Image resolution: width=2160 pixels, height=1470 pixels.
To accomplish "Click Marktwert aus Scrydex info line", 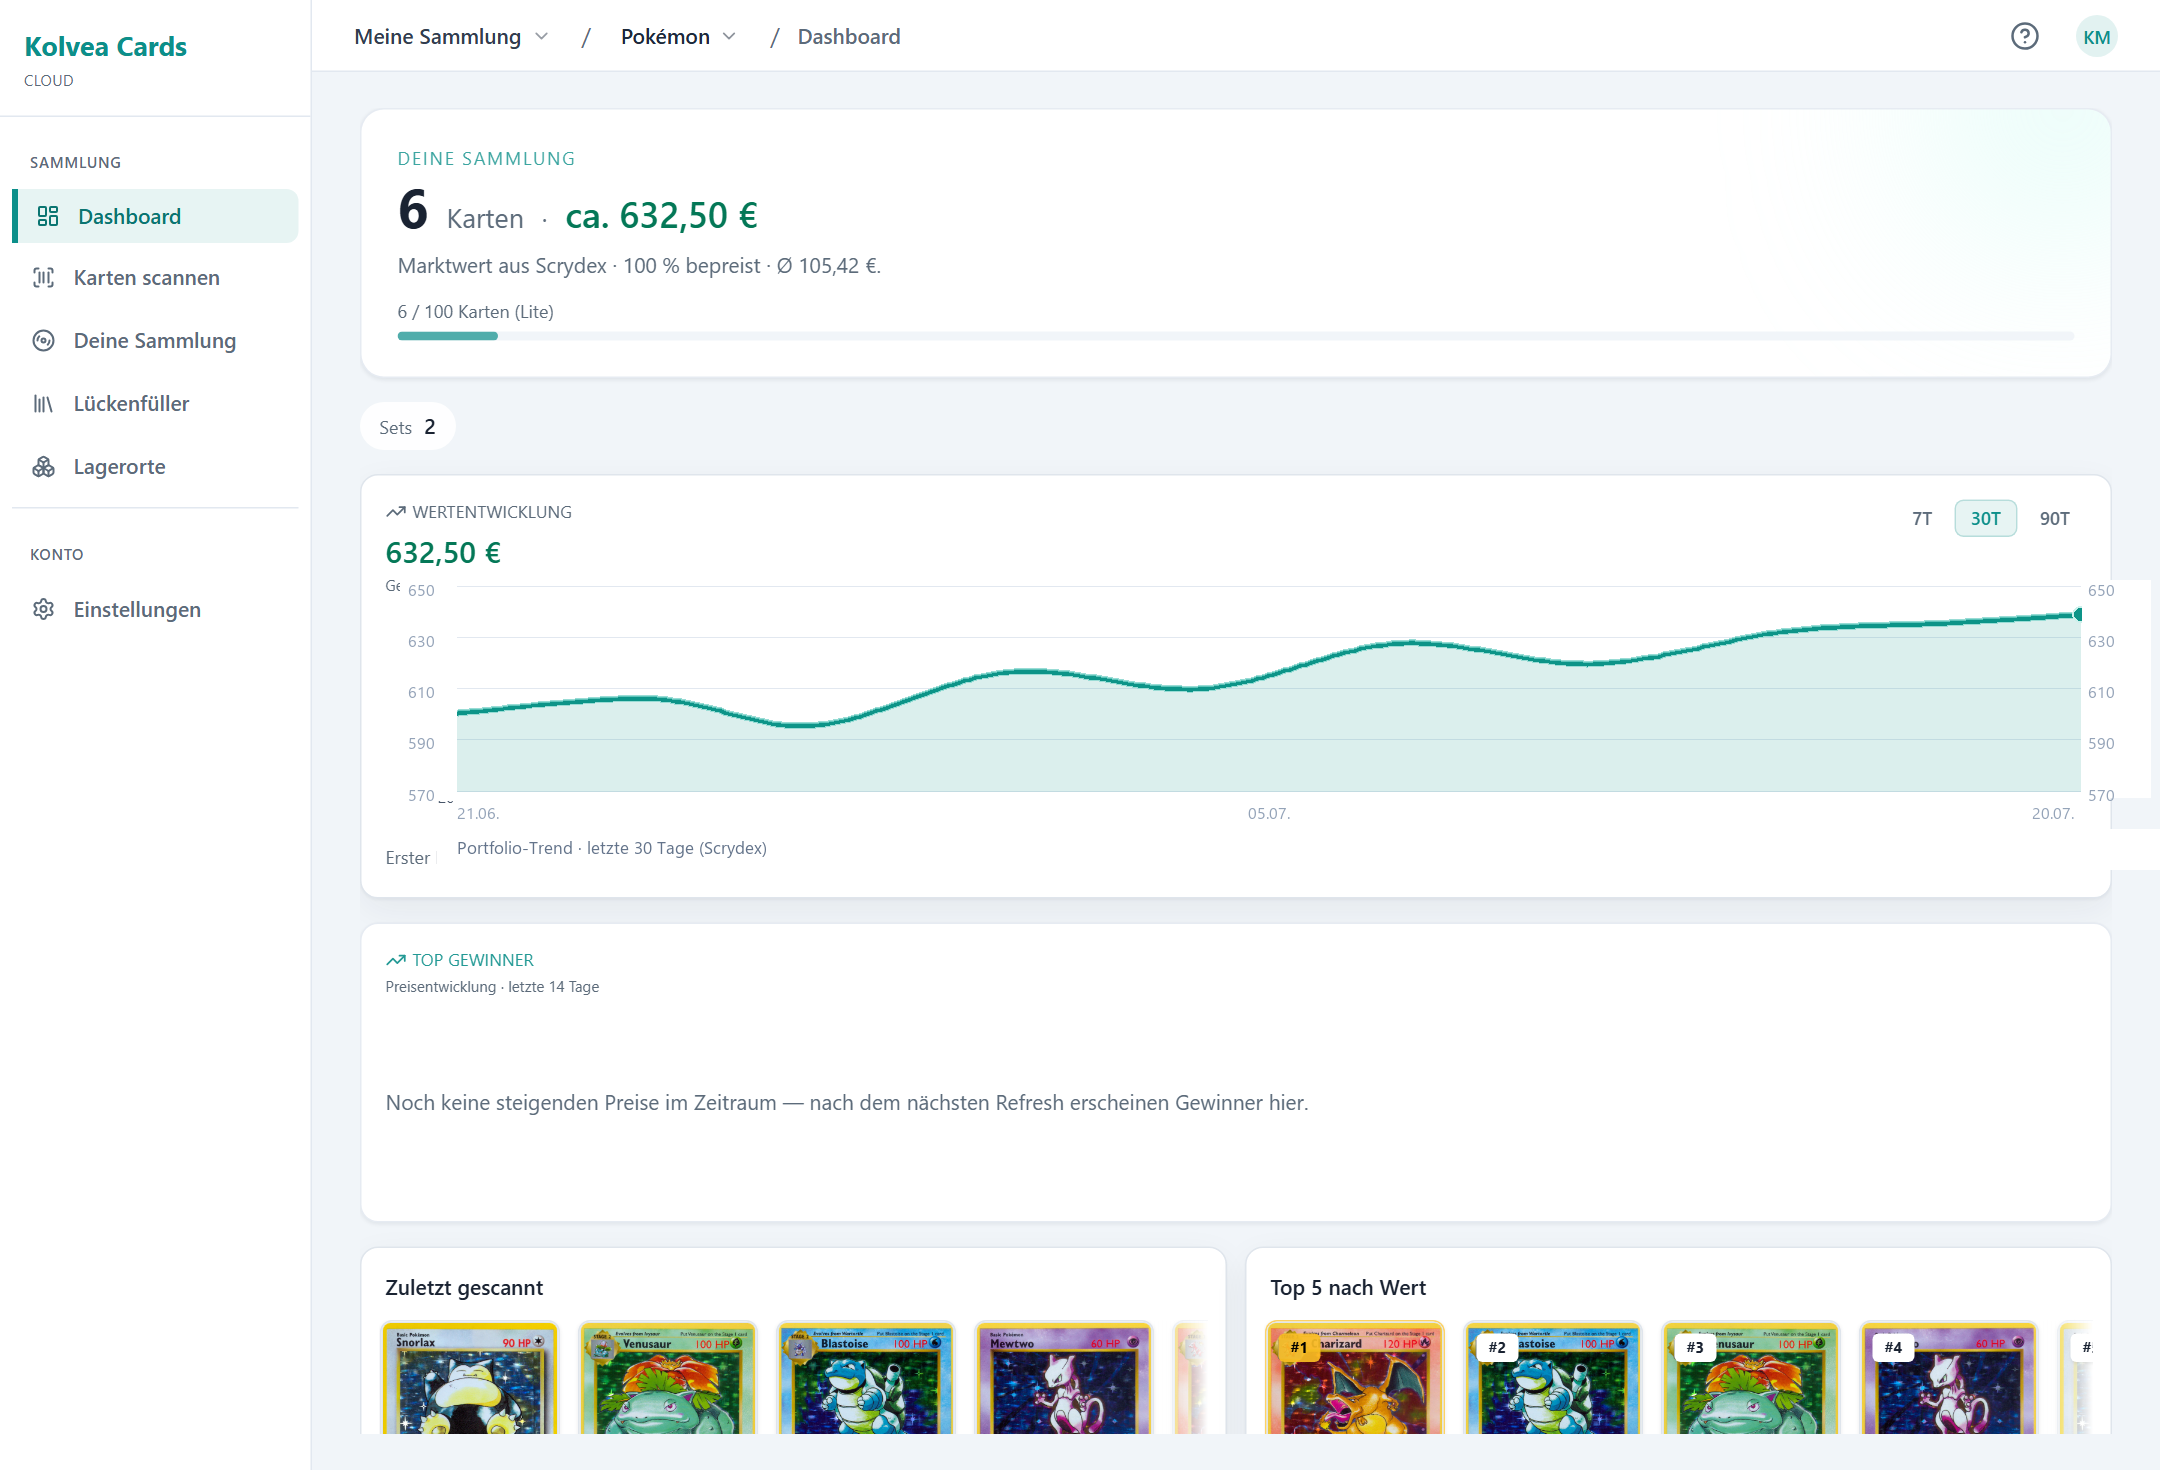I will [x=639, y=266].
